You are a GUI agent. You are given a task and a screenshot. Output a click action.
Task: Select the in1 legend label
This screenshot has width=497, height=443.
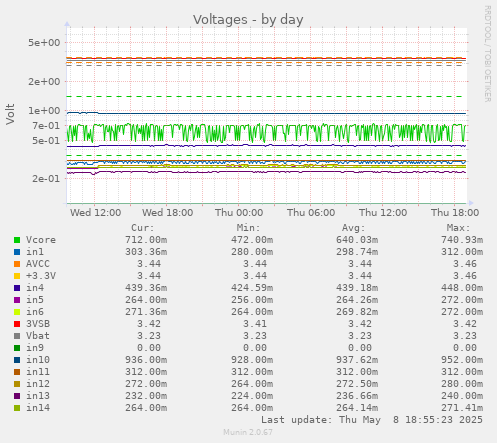[x=35, y=252]
